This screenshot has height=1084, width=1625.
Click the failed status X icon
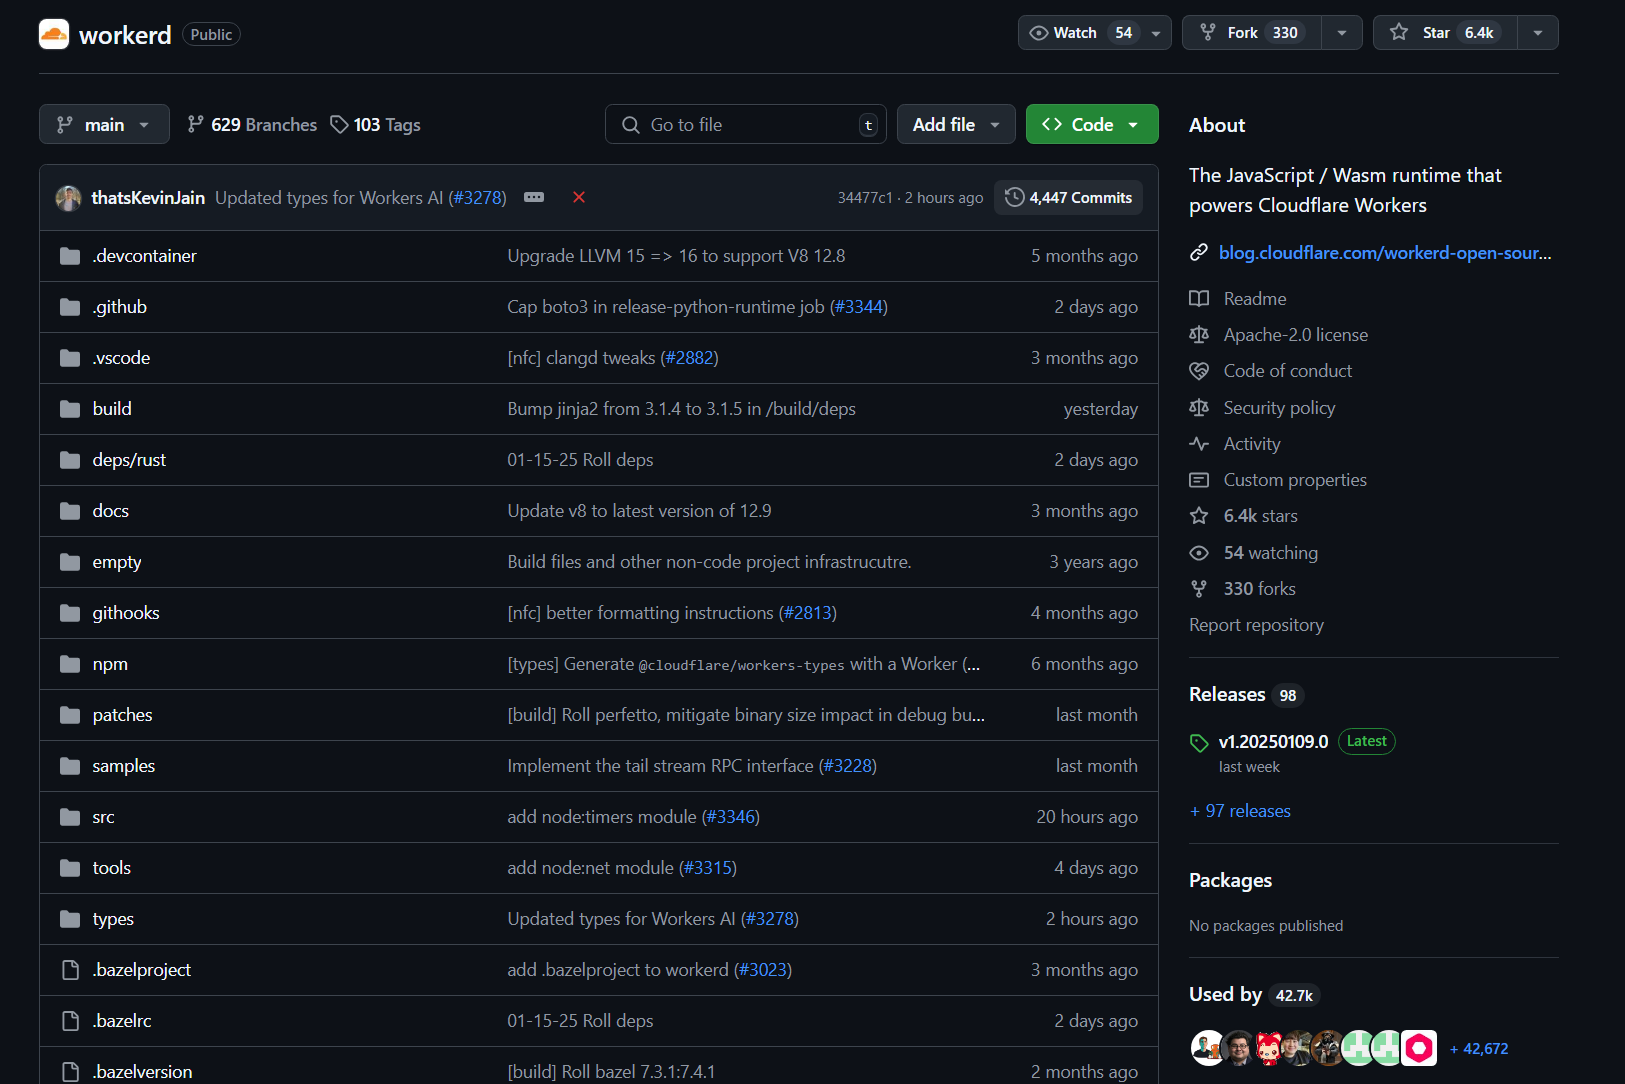point(579,197)
